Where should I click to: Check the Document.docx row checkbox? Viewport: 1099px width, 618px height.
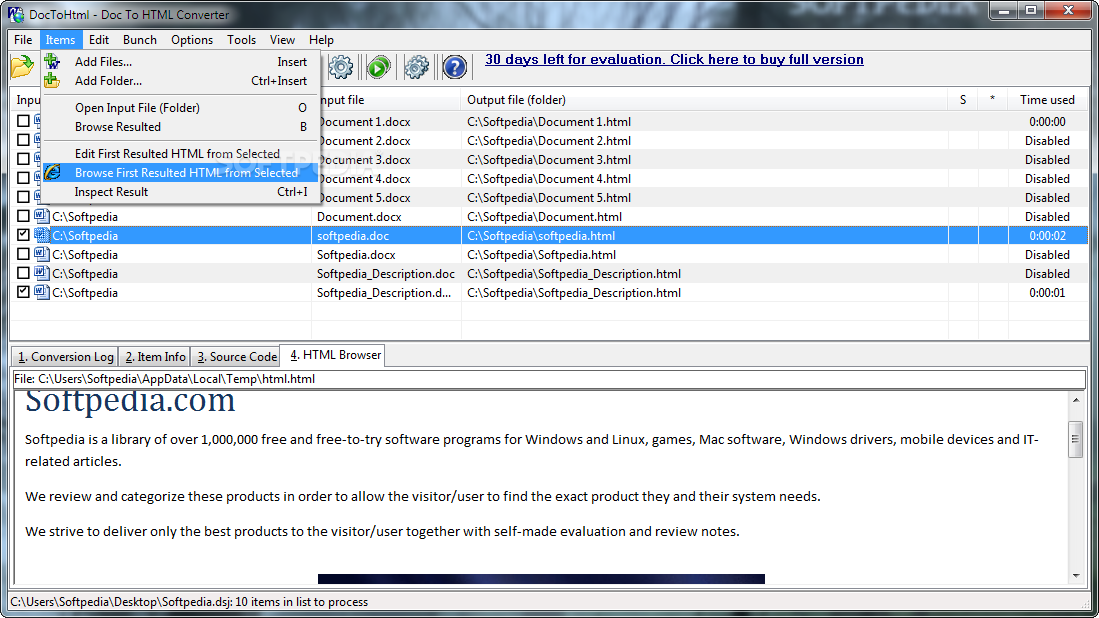(x=23, y=216)
